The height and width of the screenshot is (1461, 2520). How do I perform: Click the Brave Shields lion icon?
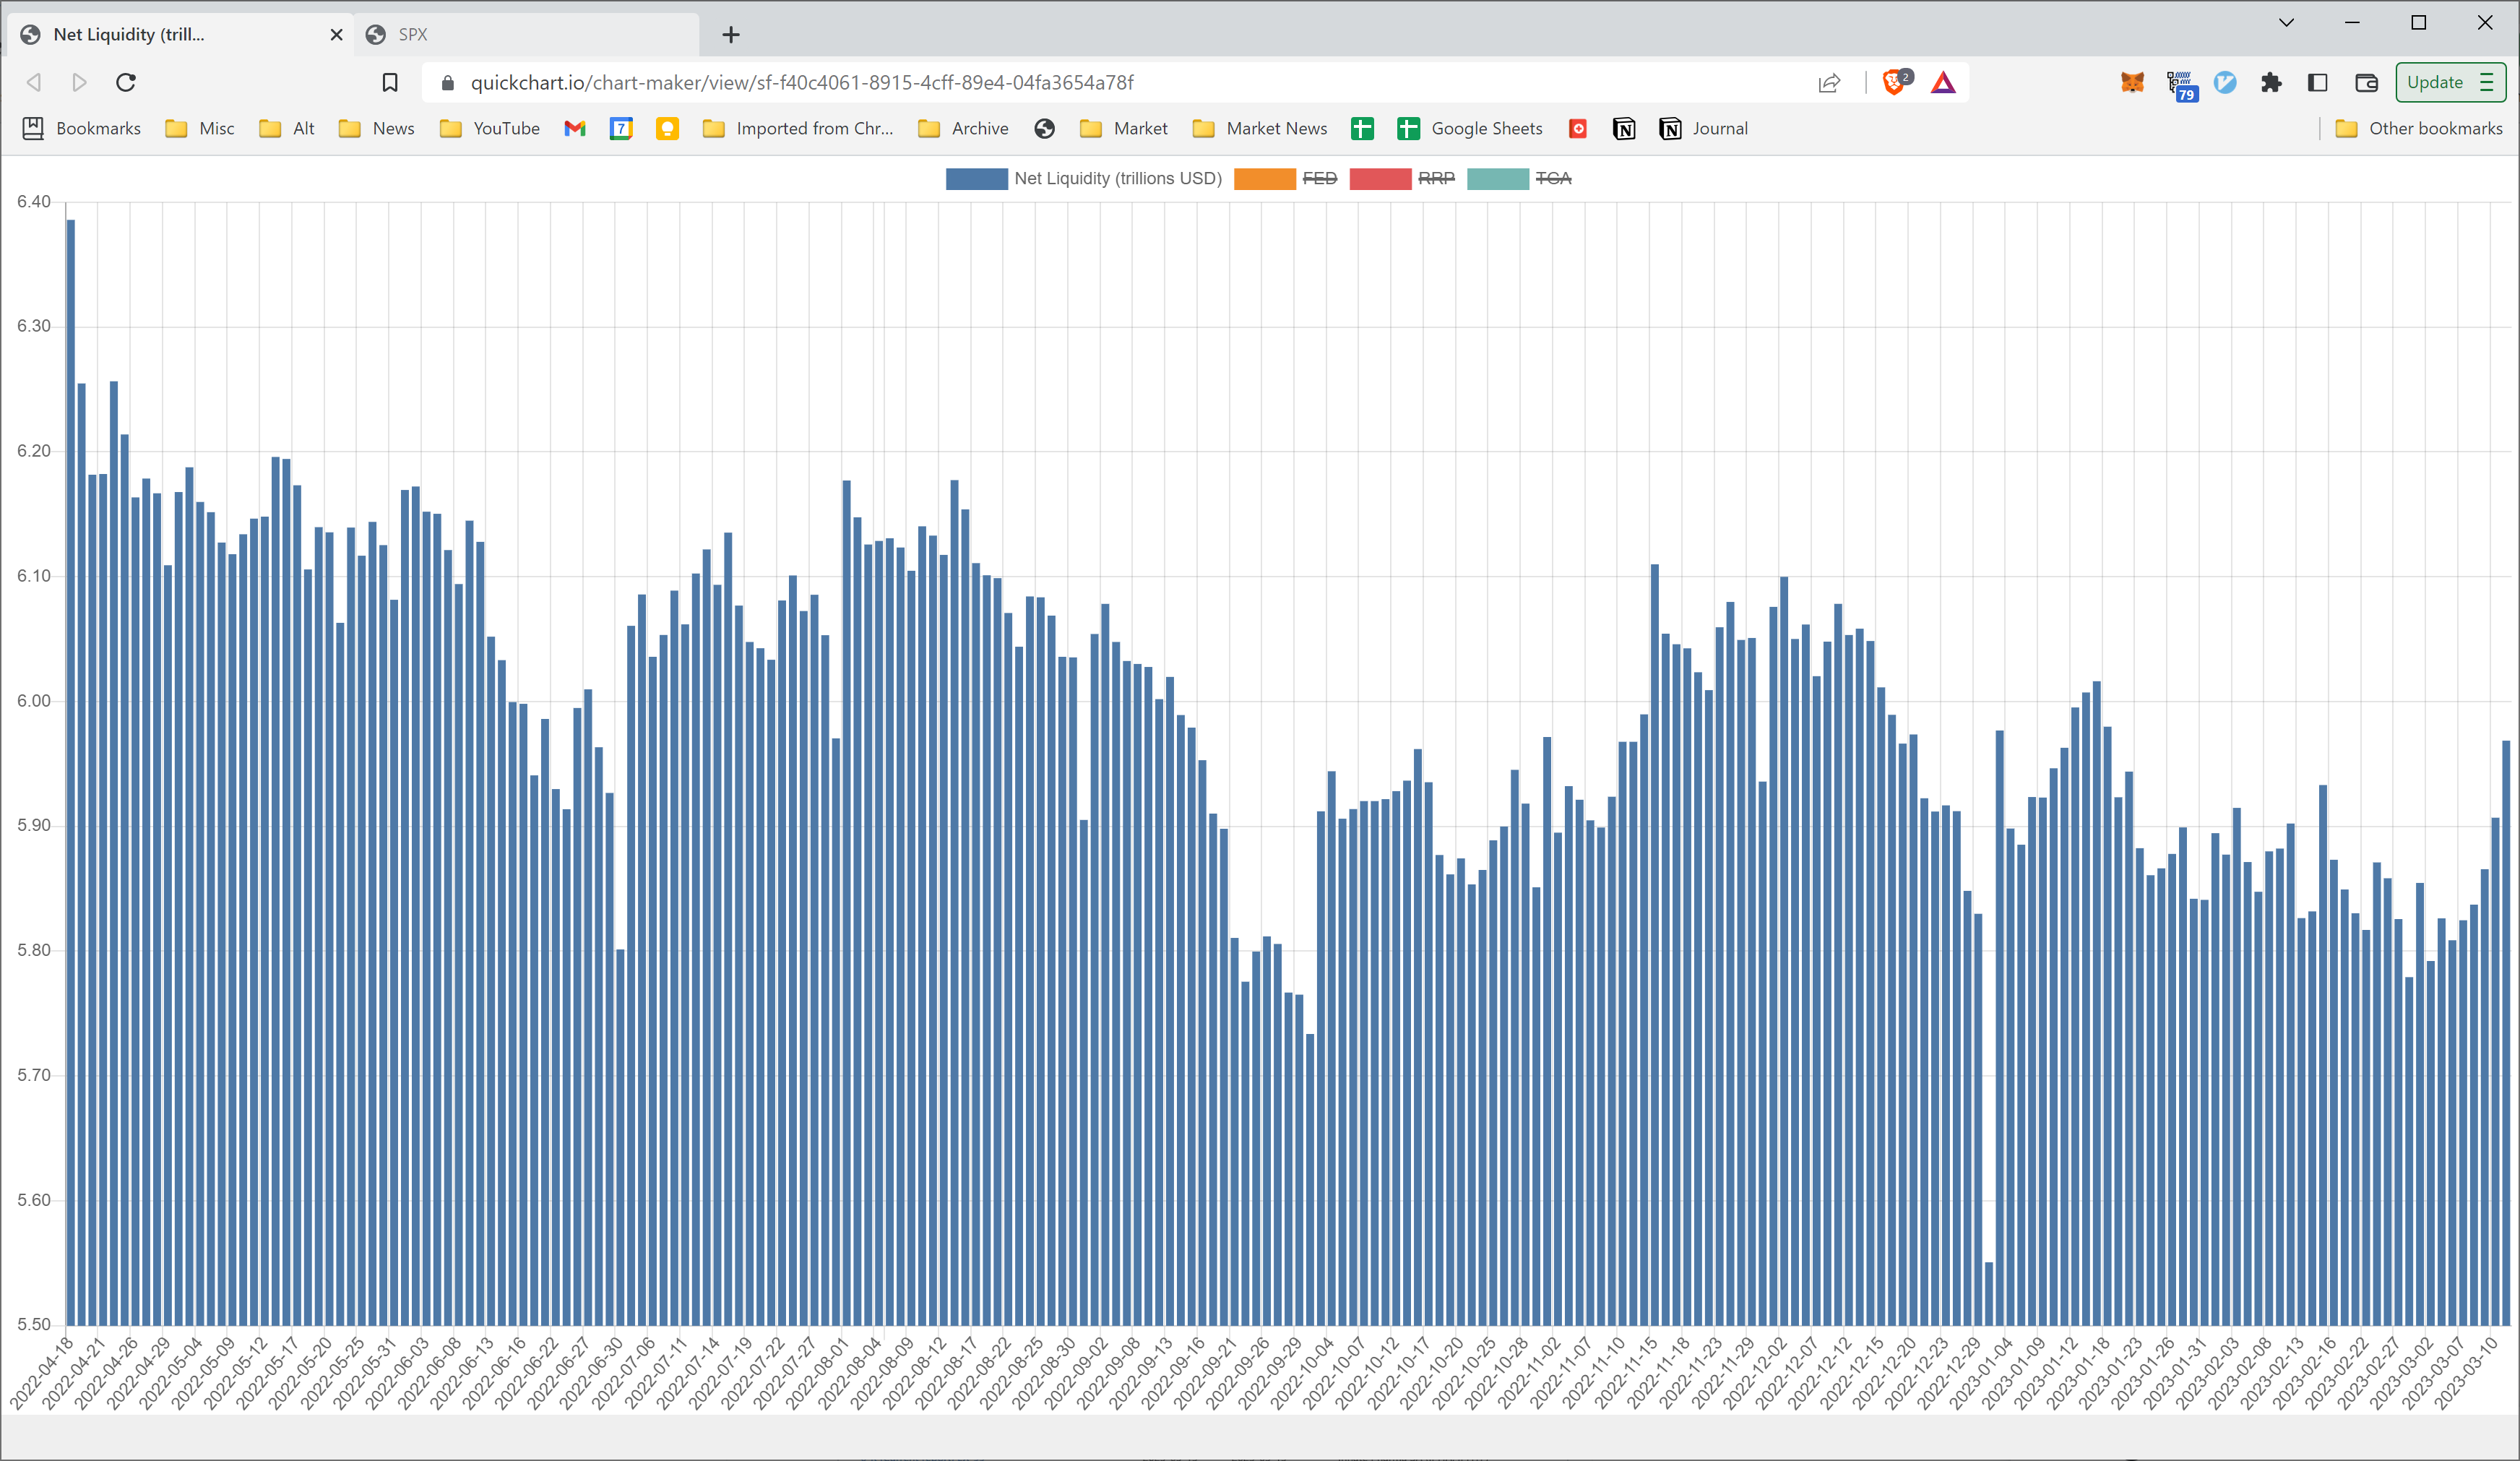1894,82
